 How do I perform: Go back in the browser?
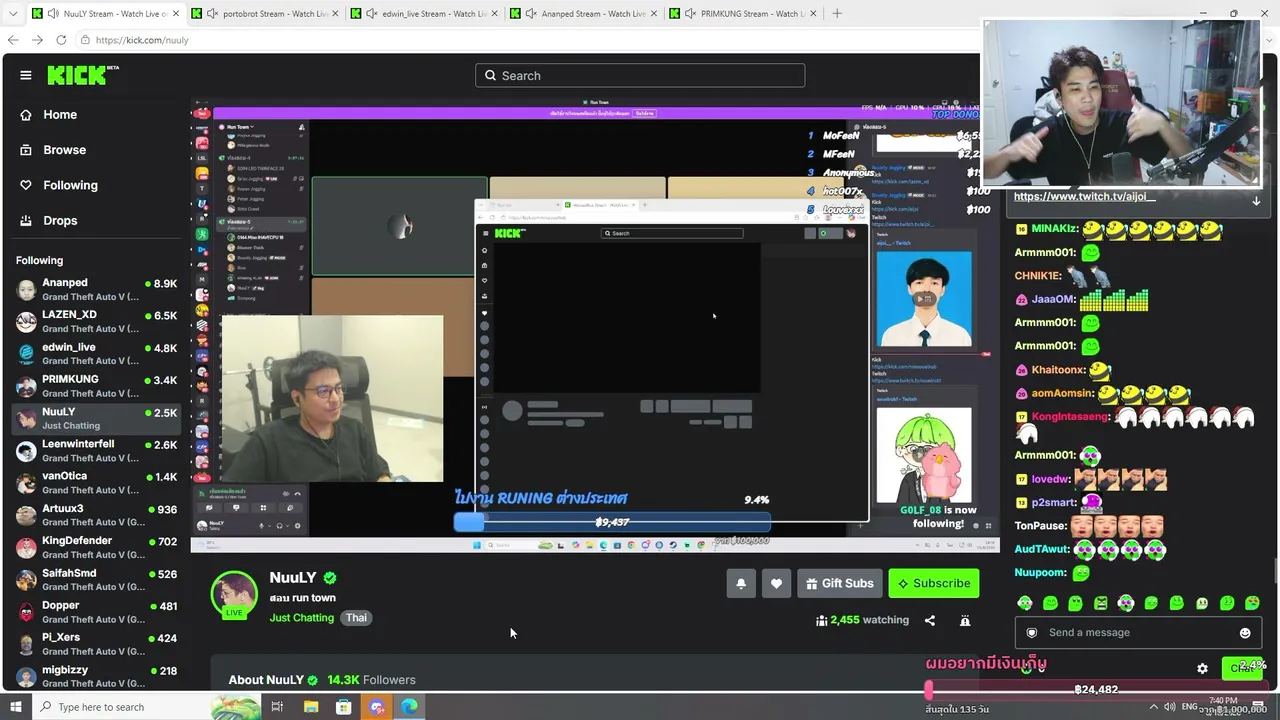(x=13, y=40)
